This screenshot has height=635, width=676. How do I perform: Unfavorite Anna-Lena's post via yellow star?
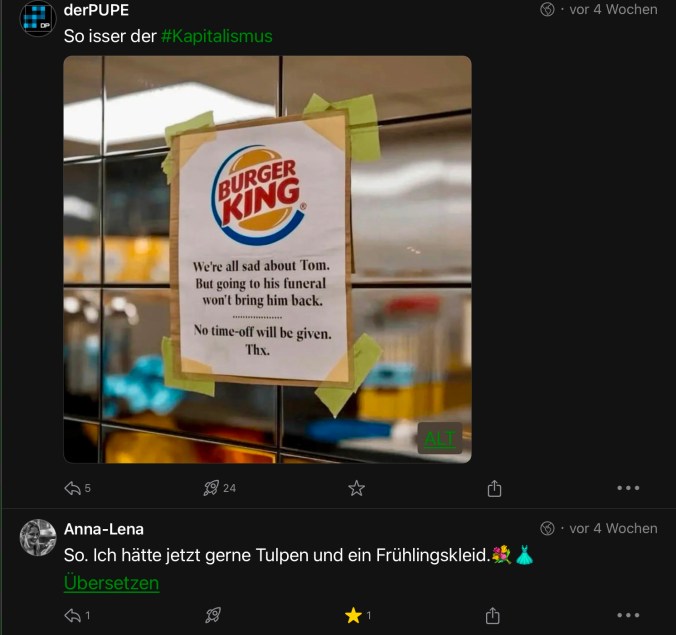tap(352, 615)
